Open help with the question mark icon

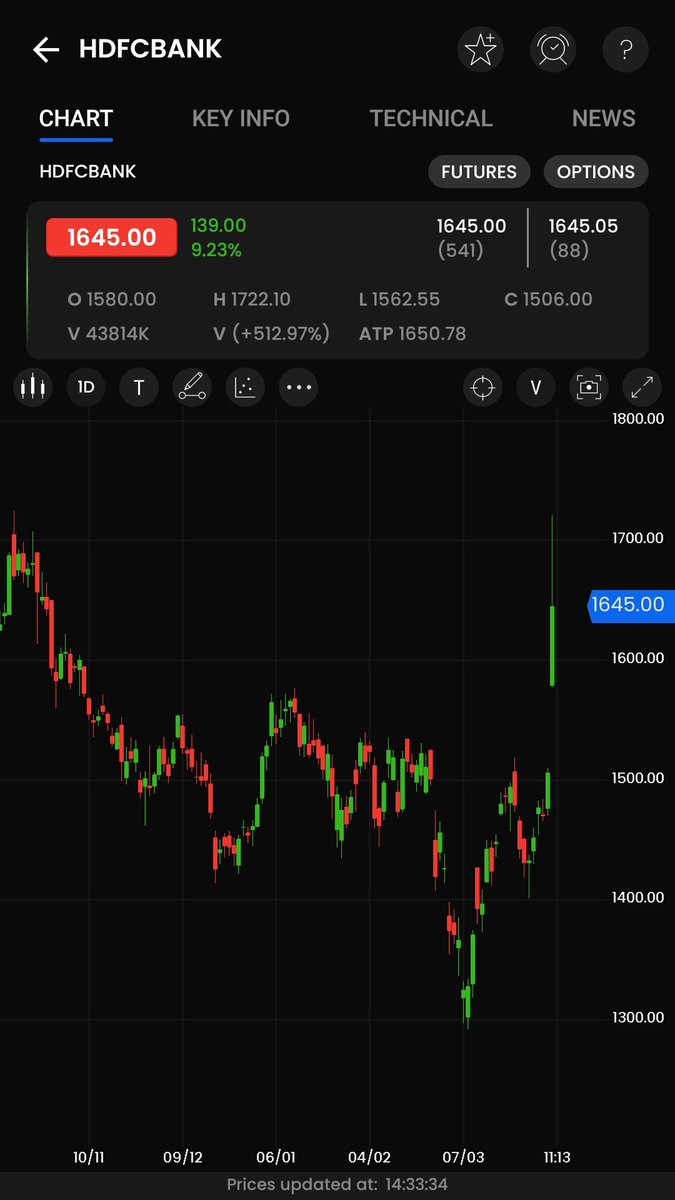coord(625,49)
